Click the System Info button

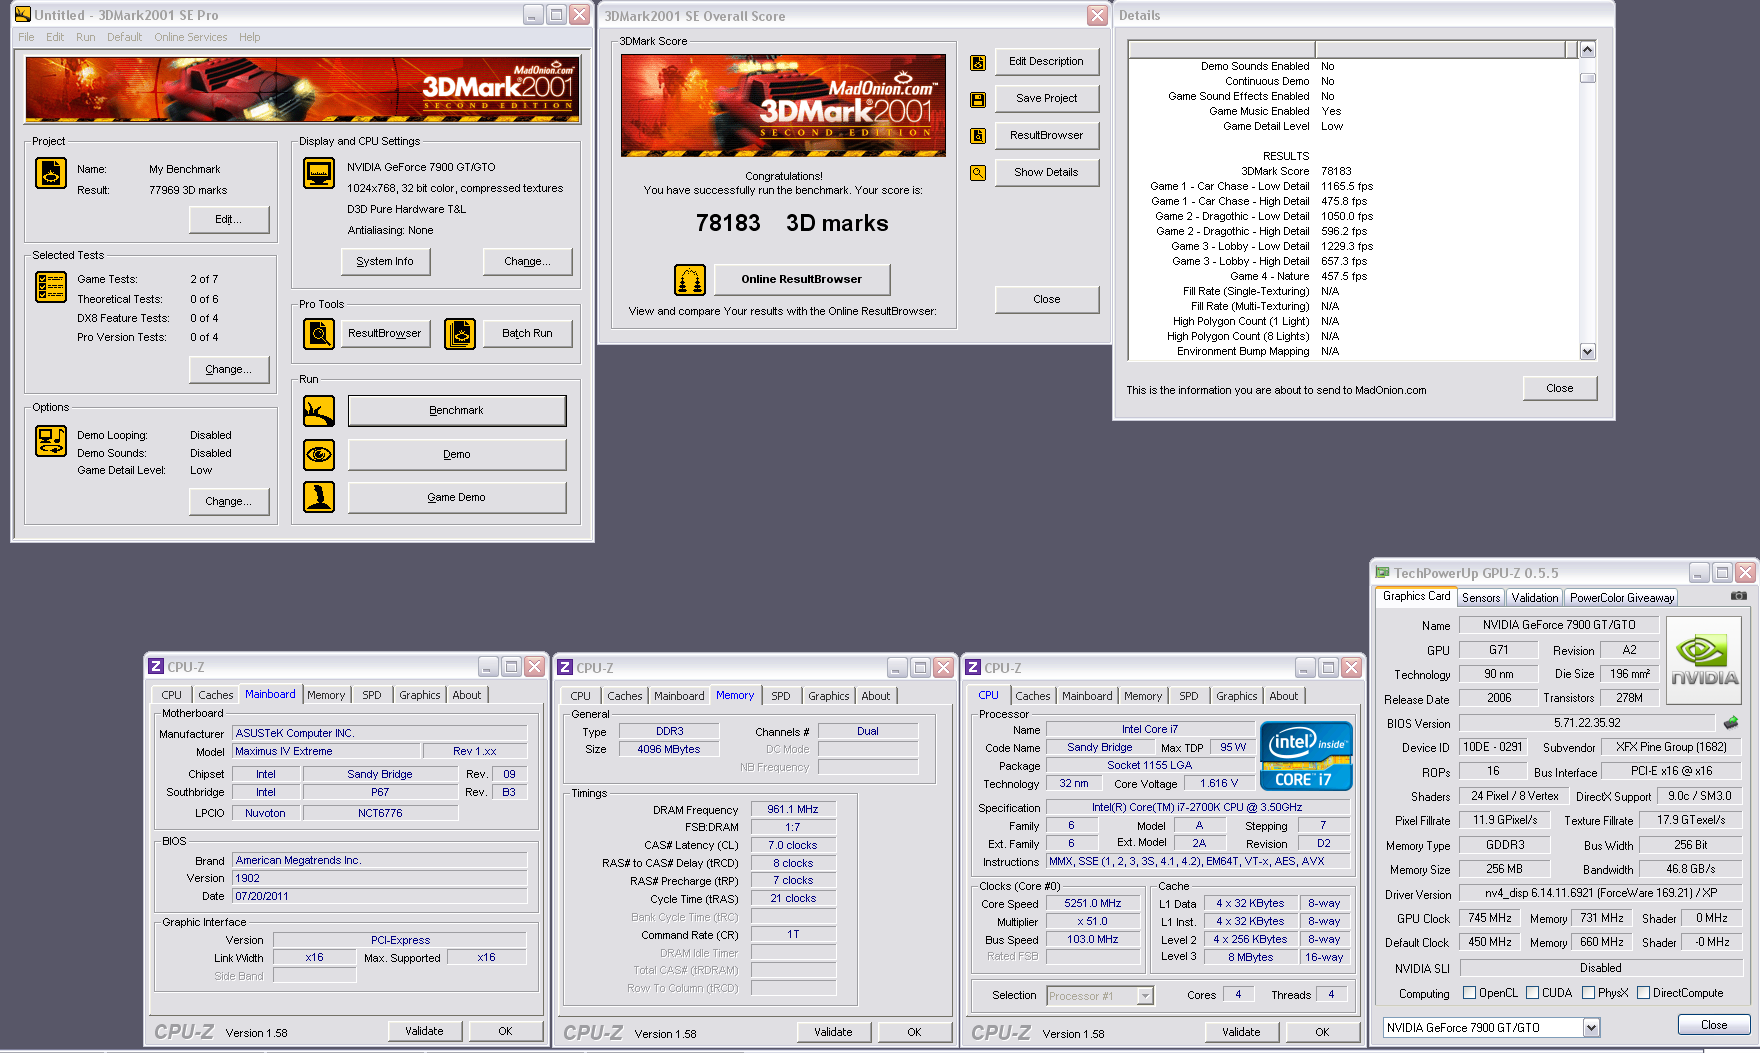[385, 262]
